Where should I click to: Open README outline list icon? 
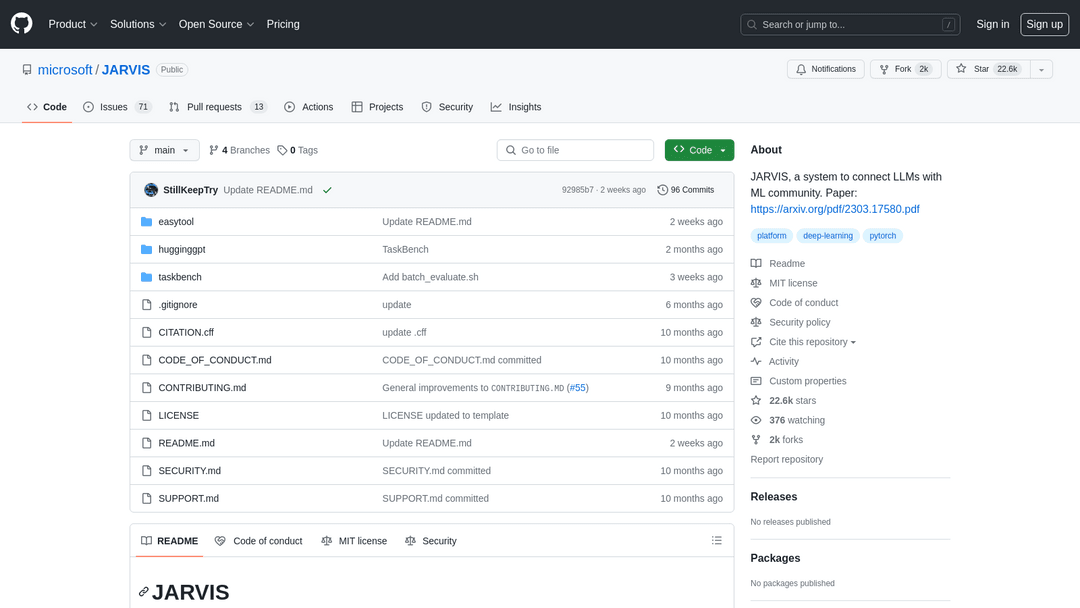pos(716,541)
